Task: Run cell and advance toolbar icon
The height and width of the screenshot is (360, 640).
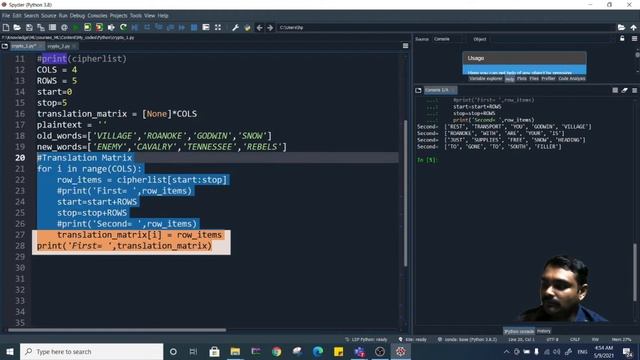Action: (x=99, y=27)
